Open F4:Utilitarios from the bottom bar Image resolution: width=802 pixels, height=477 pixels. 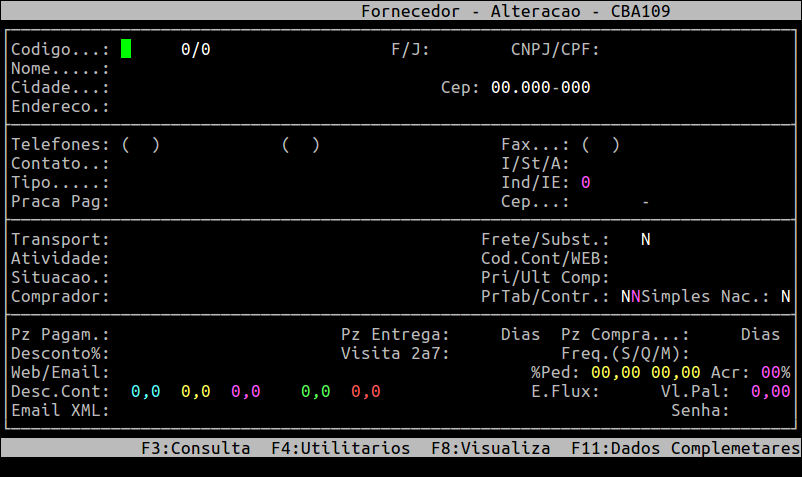tap(340, 448)
